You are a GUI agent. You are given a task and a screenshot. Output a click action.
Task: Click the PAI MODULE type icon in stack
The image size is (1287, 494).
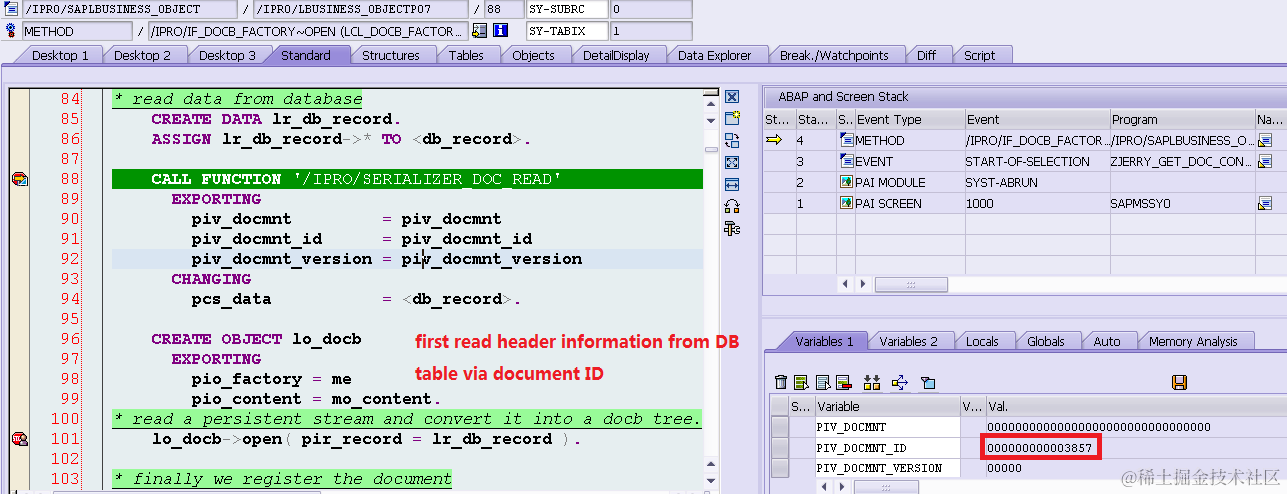click(847, 182)
